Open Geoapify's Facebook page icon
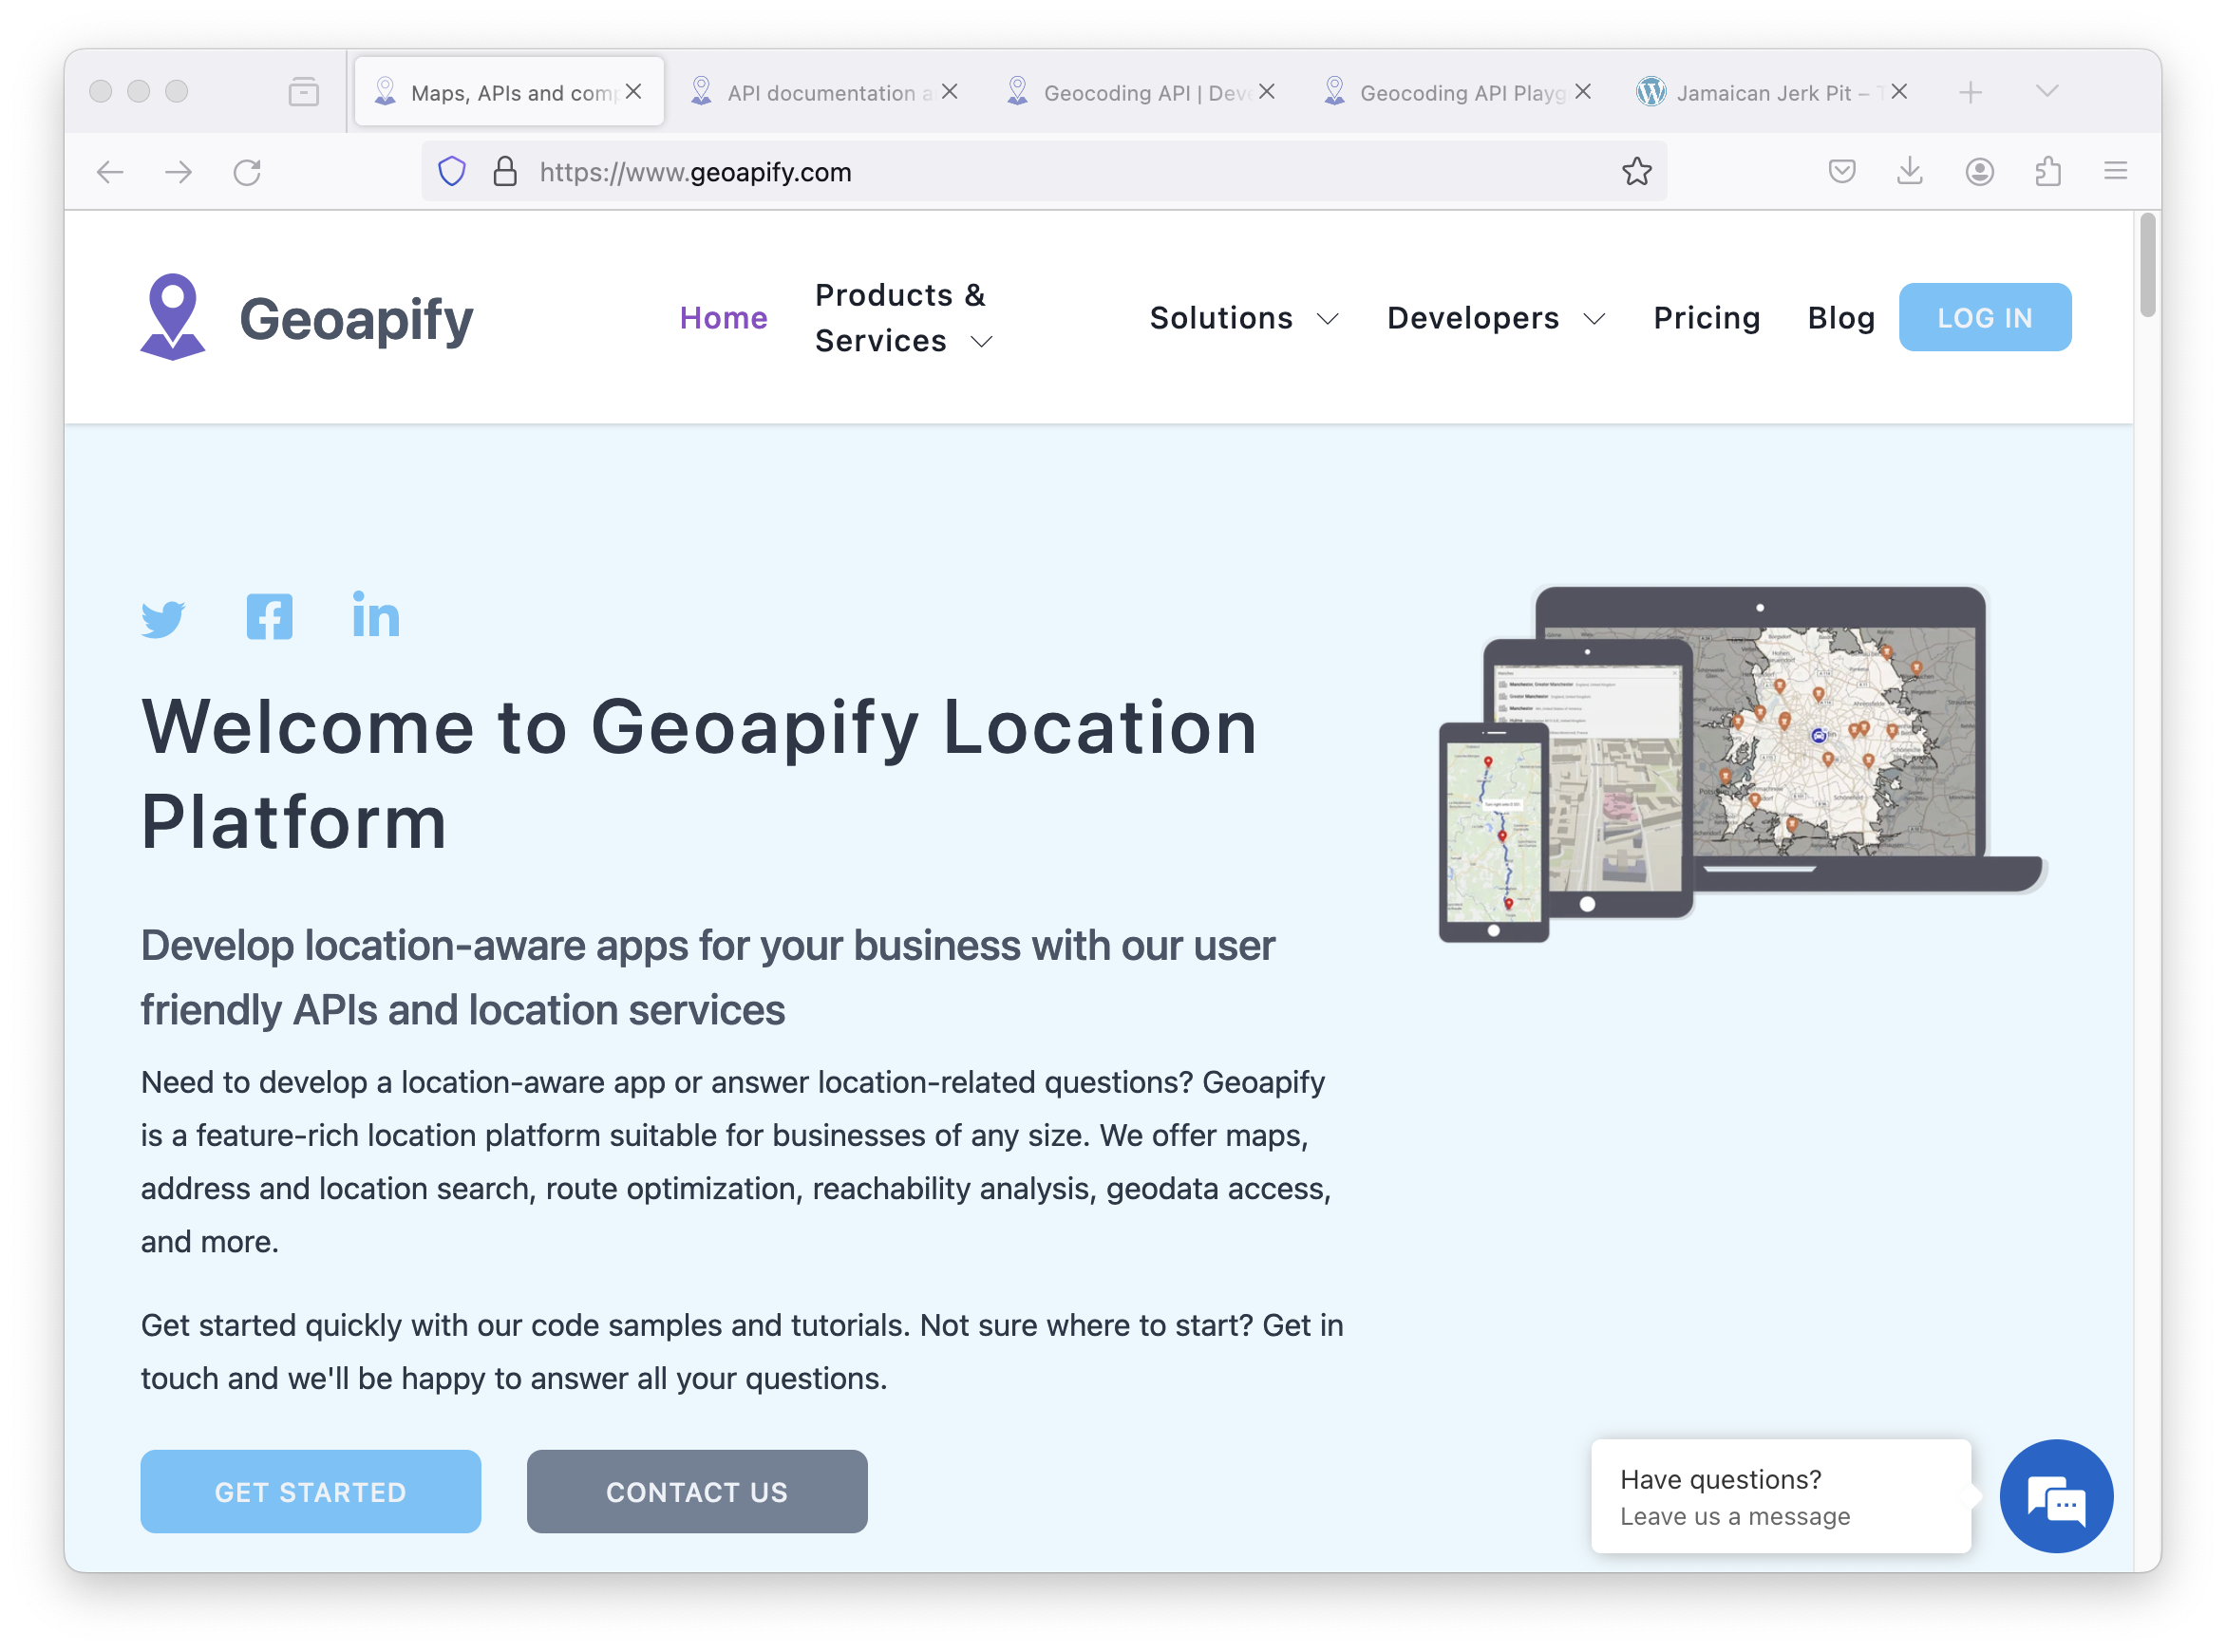 pos(269,616)
